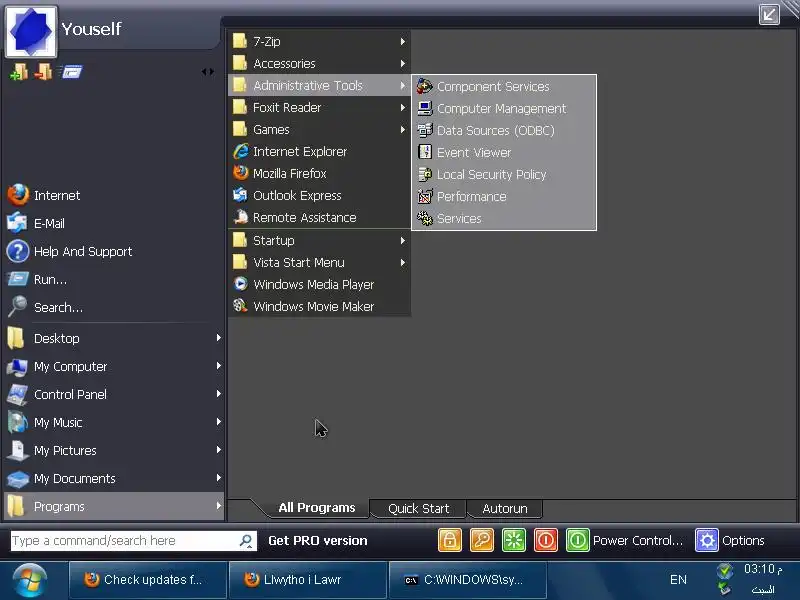This screenshot has width=800, height=600.
Task: Select the Administrative Tools menu entry
Action: click(319, 85)
